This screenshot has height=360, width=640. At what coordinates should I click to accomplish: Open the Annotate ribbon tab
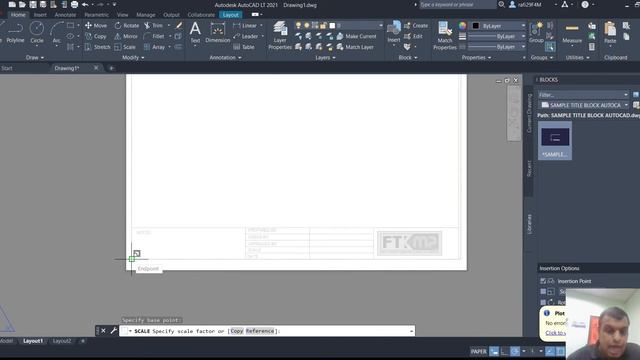[65, 15]
